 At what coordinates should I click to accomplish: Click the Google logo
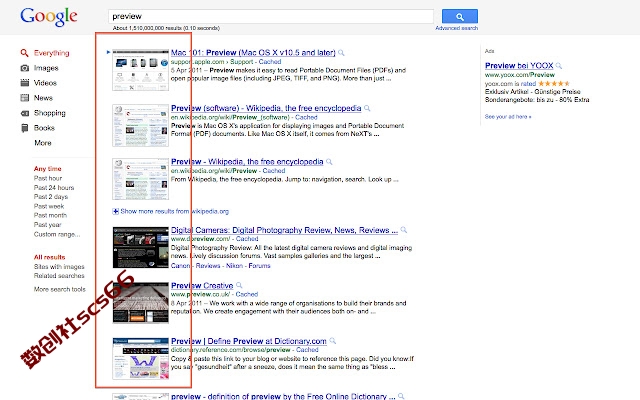[x=49, y=17]
